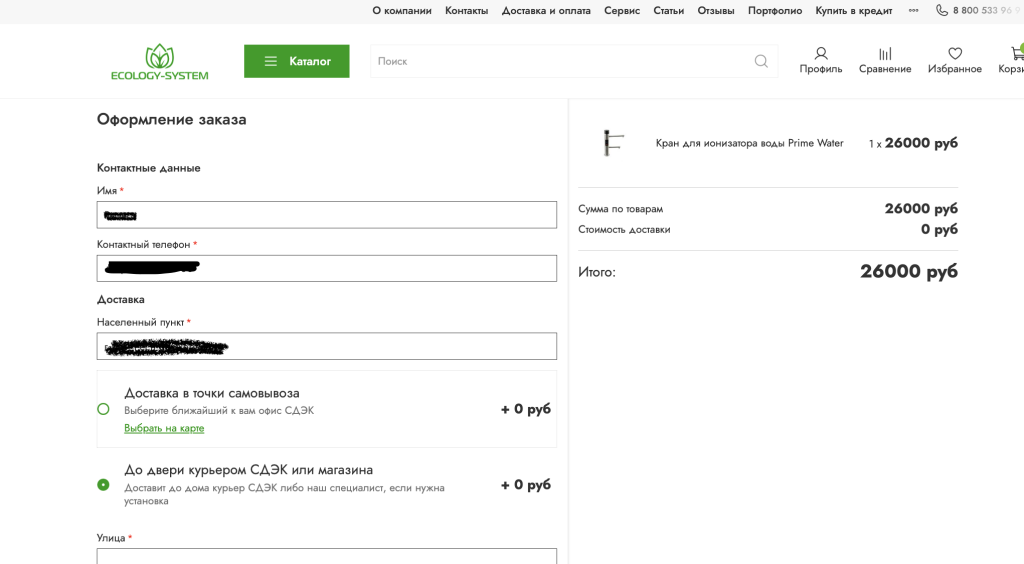This screenshot has width=1024, height=564.
Task: Click the Улица street input field
Action: pos(327,556)
